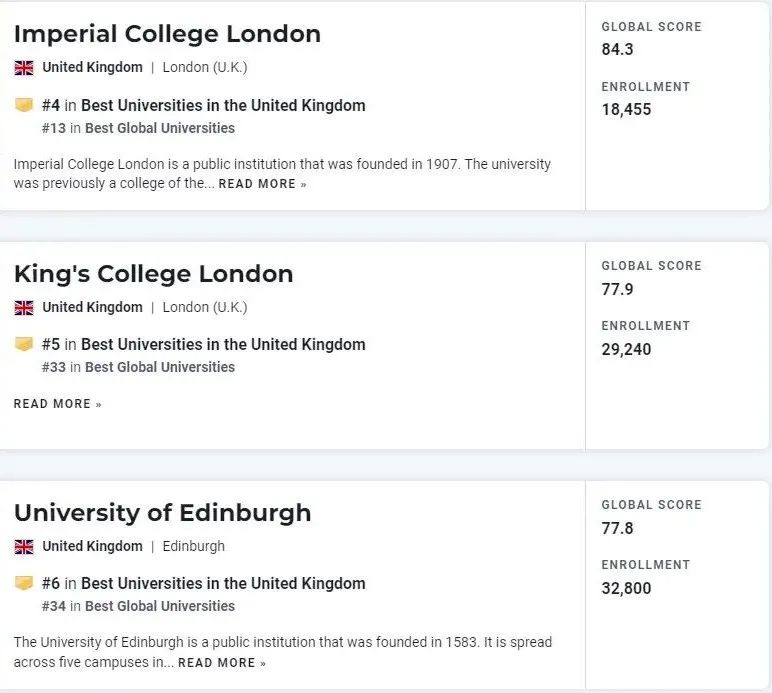Image resolution: width=772 pixels, height=693 pixels.
Task: Click READ MORE under King's College London
Action: pos(58,404)
